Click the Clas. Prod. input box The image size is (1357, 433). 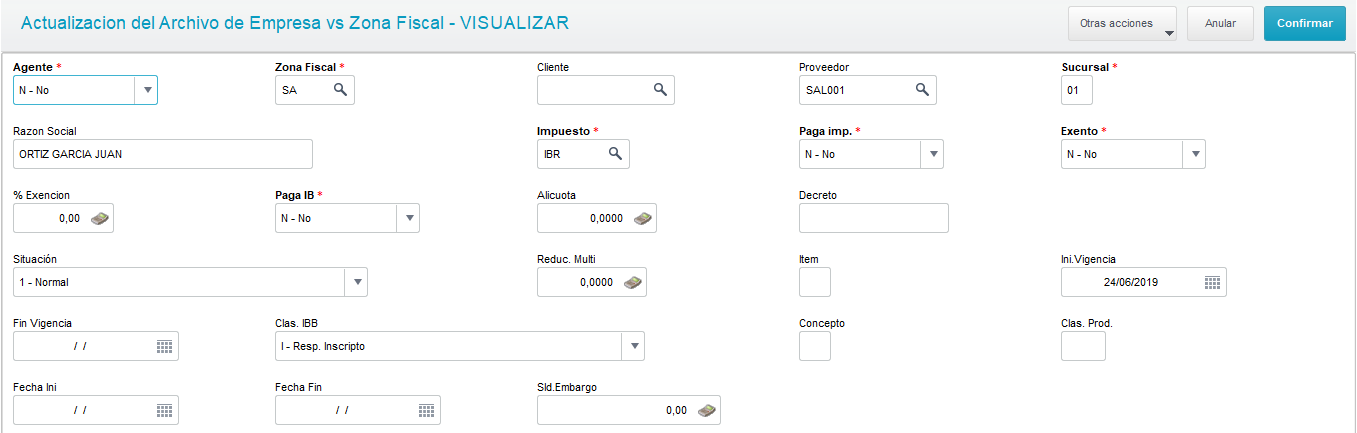click(x=1083, y=346)
